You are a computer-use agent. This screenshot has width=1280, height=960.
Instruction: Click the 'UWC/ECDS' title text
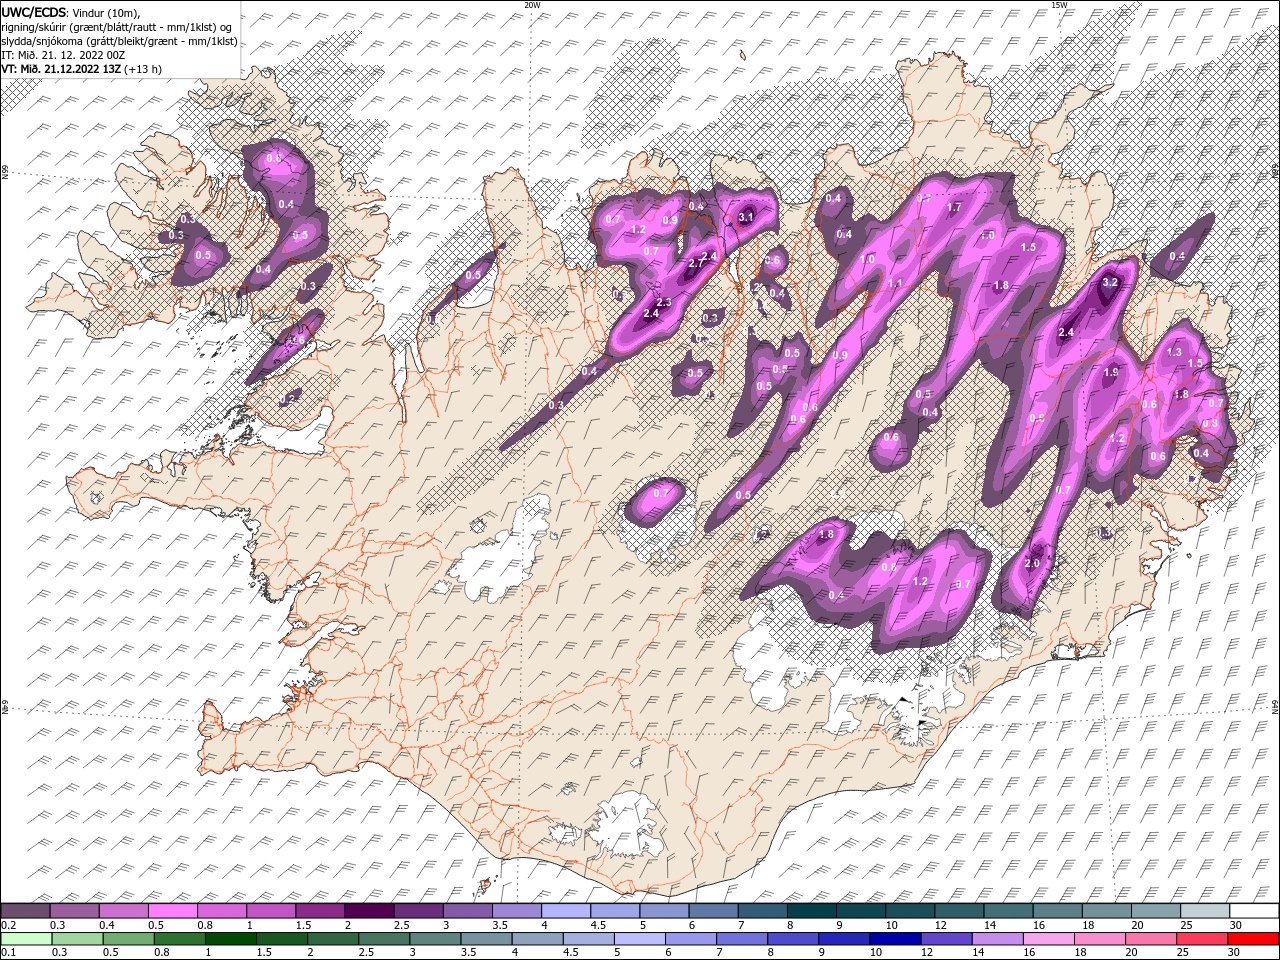click(35, 11)
